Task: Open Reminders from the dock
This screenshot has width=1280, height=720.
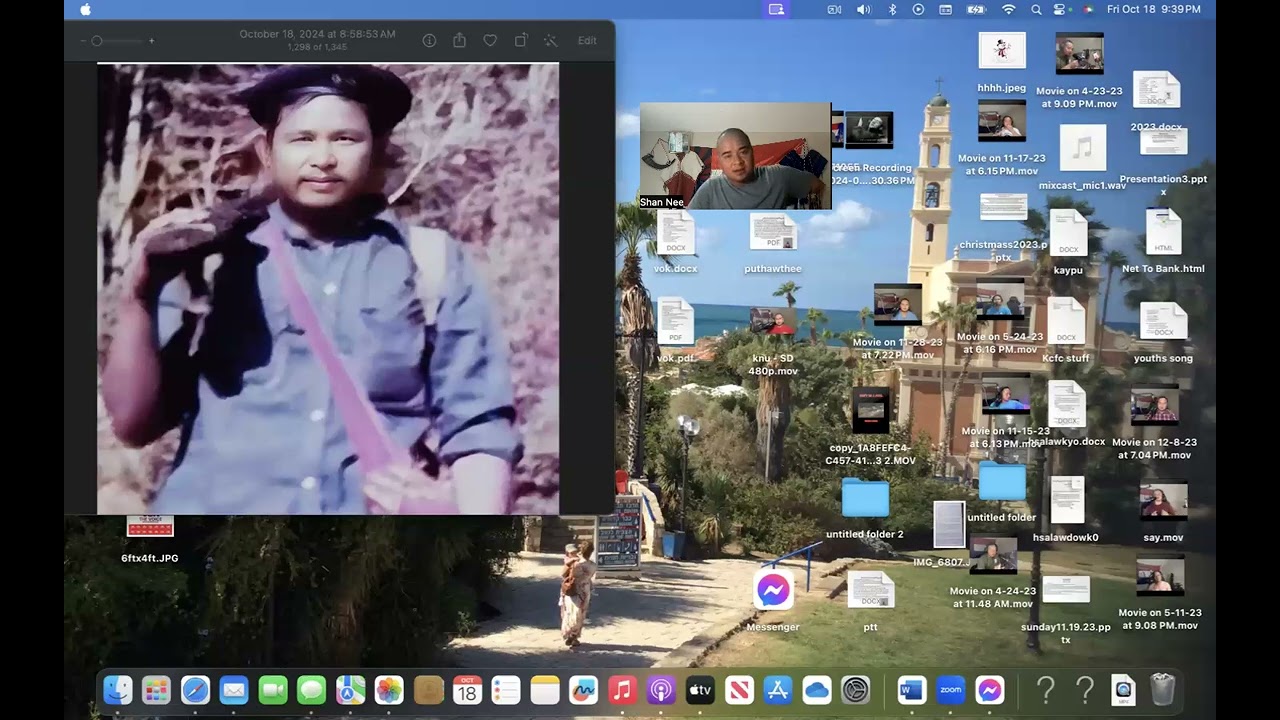Action: point(506,690)
